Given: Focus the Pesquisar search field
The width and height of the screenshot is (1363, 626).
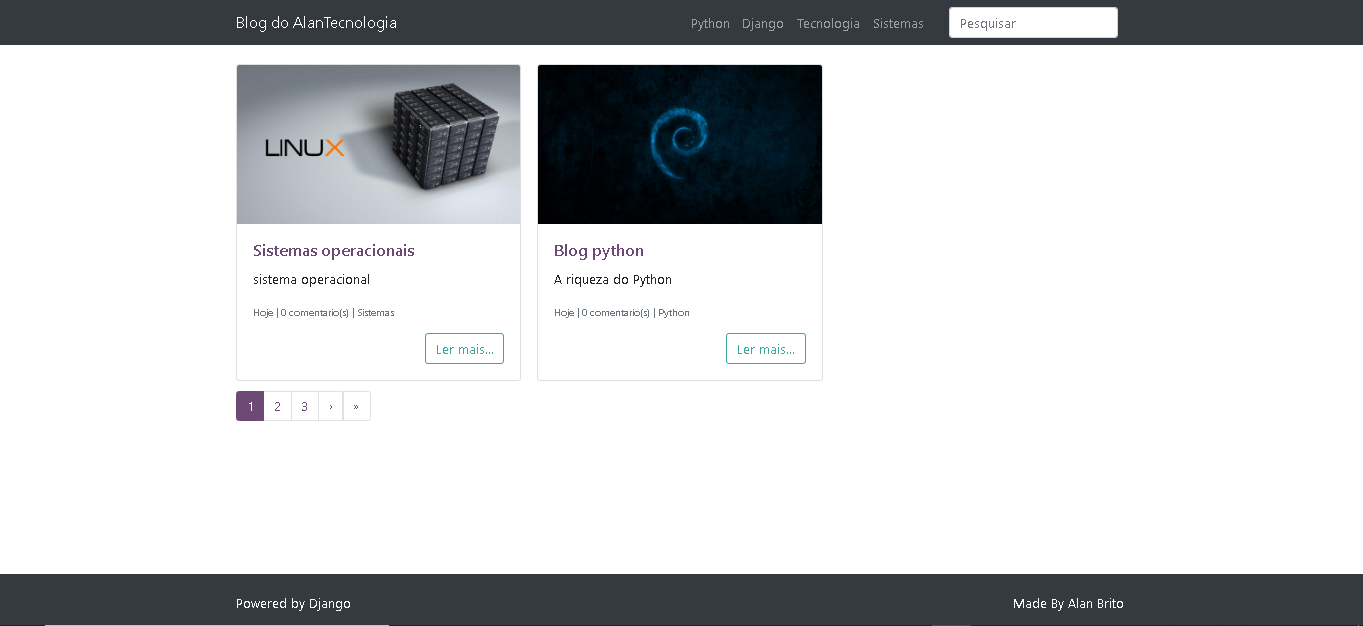Looking at the screenshot, I should (1033, 23).
